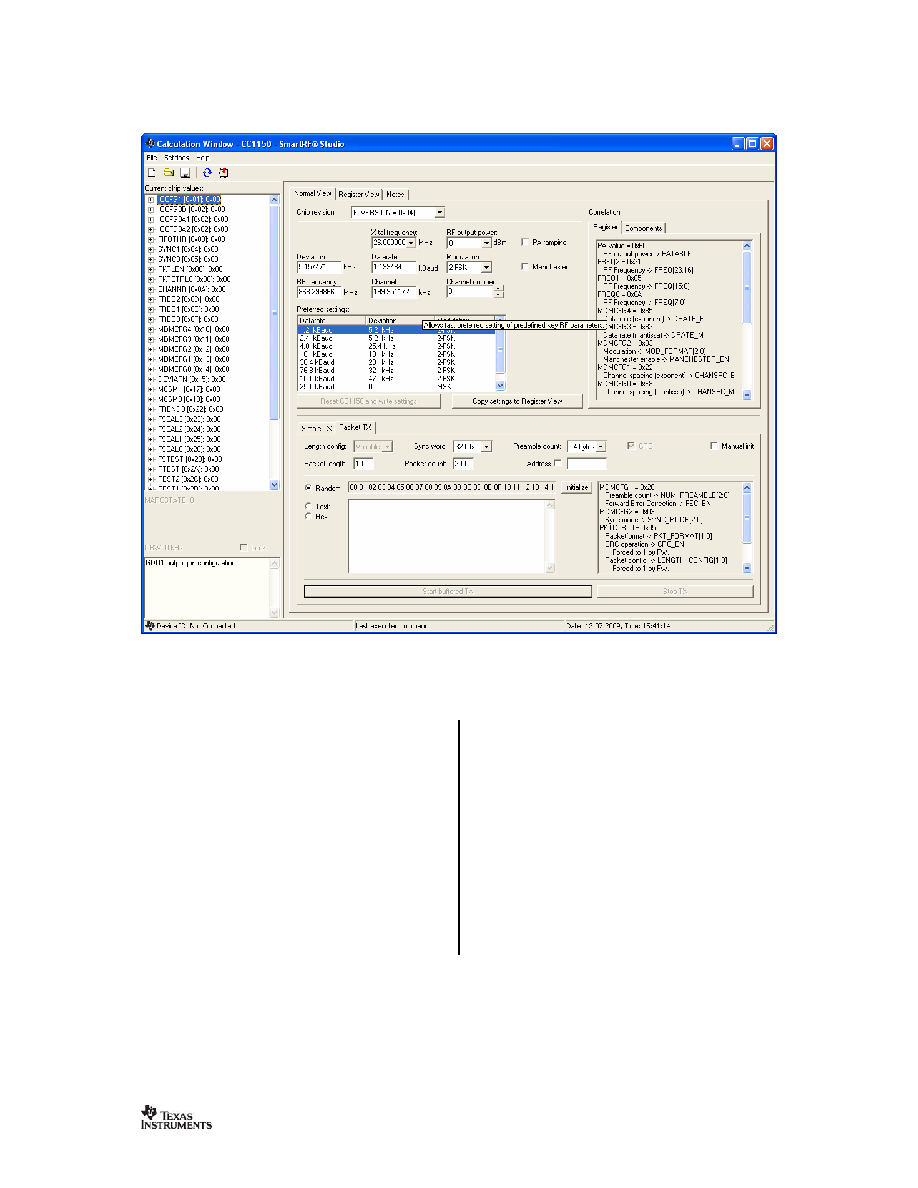Screen dimensions: 918x1188
Task: Click the Save disk toolbar icon
Action: pos(185,173)
